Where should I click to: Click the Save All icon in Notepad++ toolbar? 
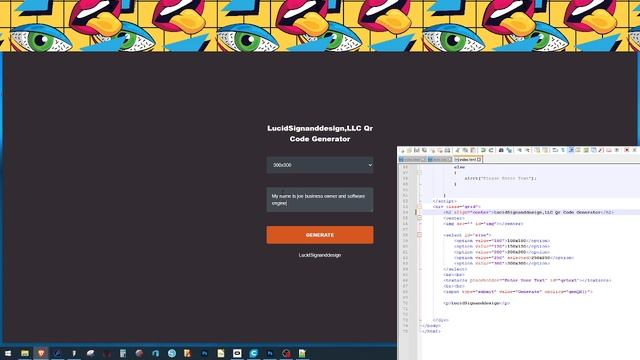coord(424,150)
